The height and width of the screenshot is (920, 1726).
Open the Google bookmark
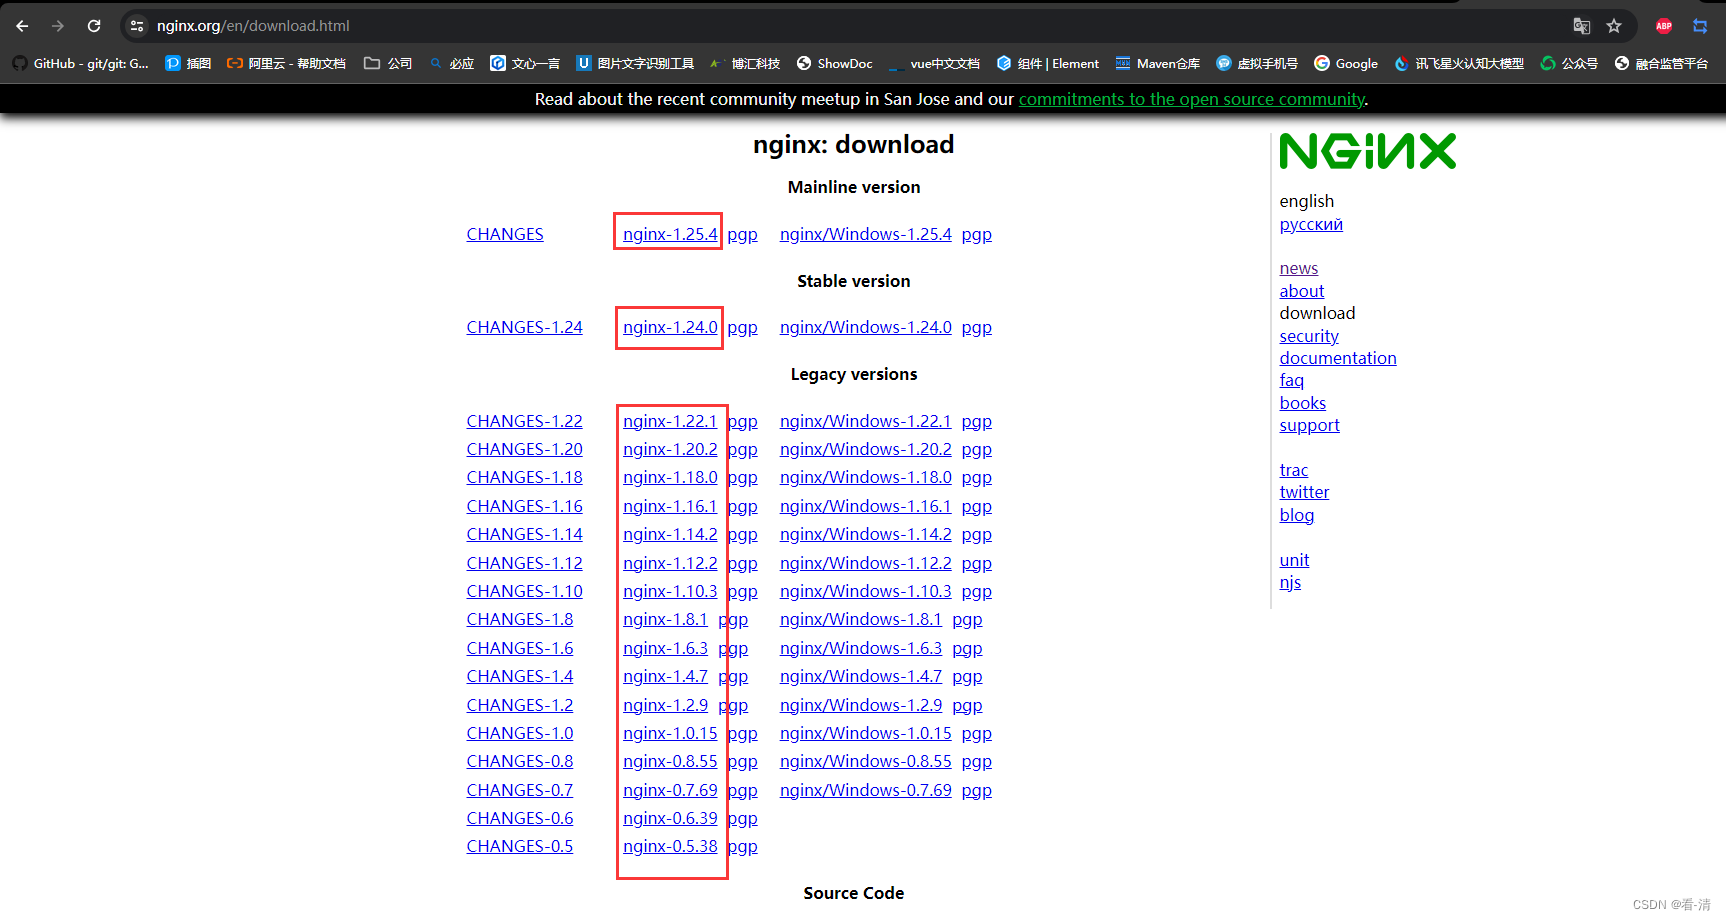click(1346, 63)
